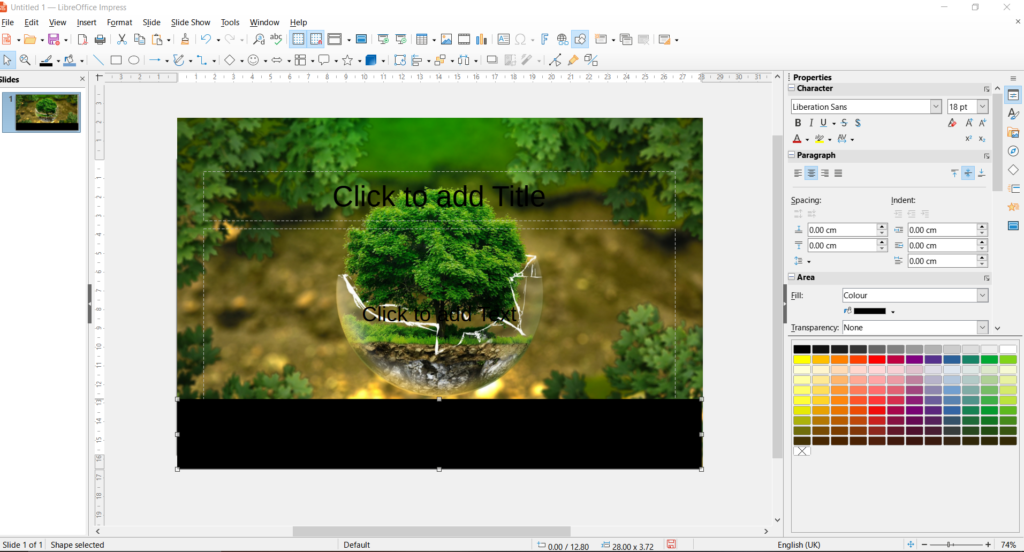
Task: Click the Print toolbar icon
Action: pyautogui.click(x=100, y=39)
